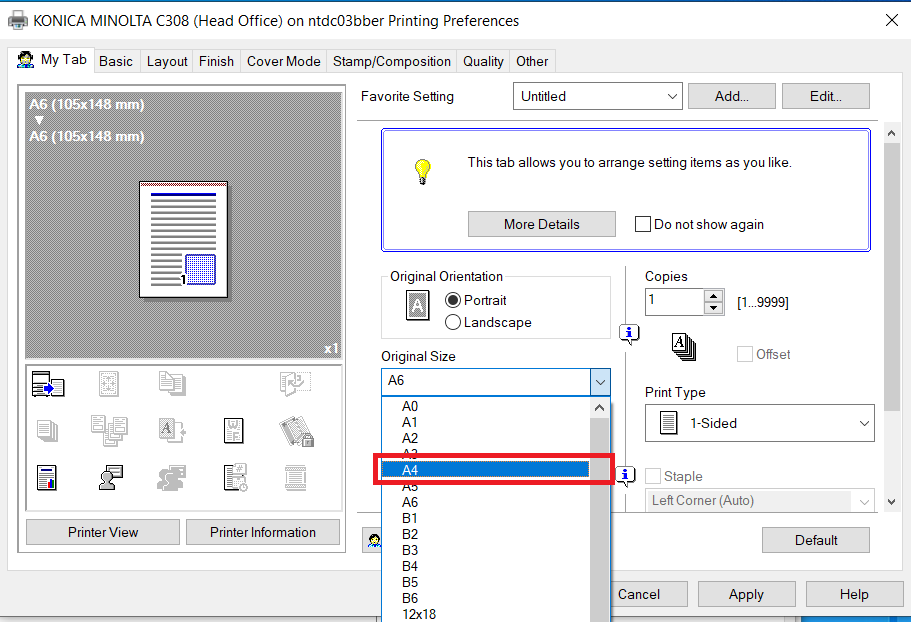Choose B5 in the open size list
The height and width of the screenshot is (622, 911).
[485, 582]
